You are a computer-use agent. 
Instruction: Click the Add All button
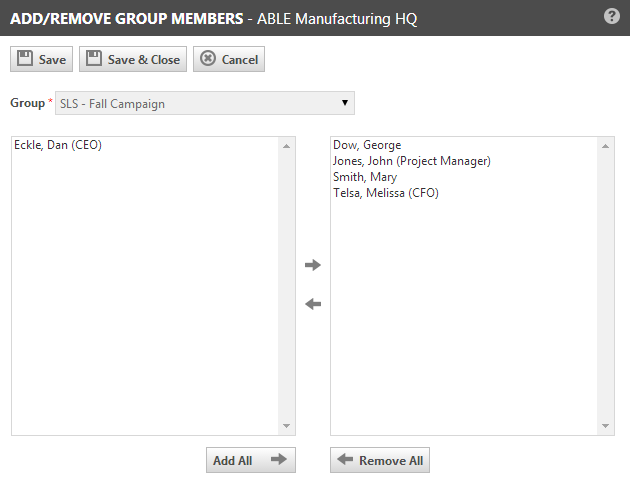coord(250,460)
